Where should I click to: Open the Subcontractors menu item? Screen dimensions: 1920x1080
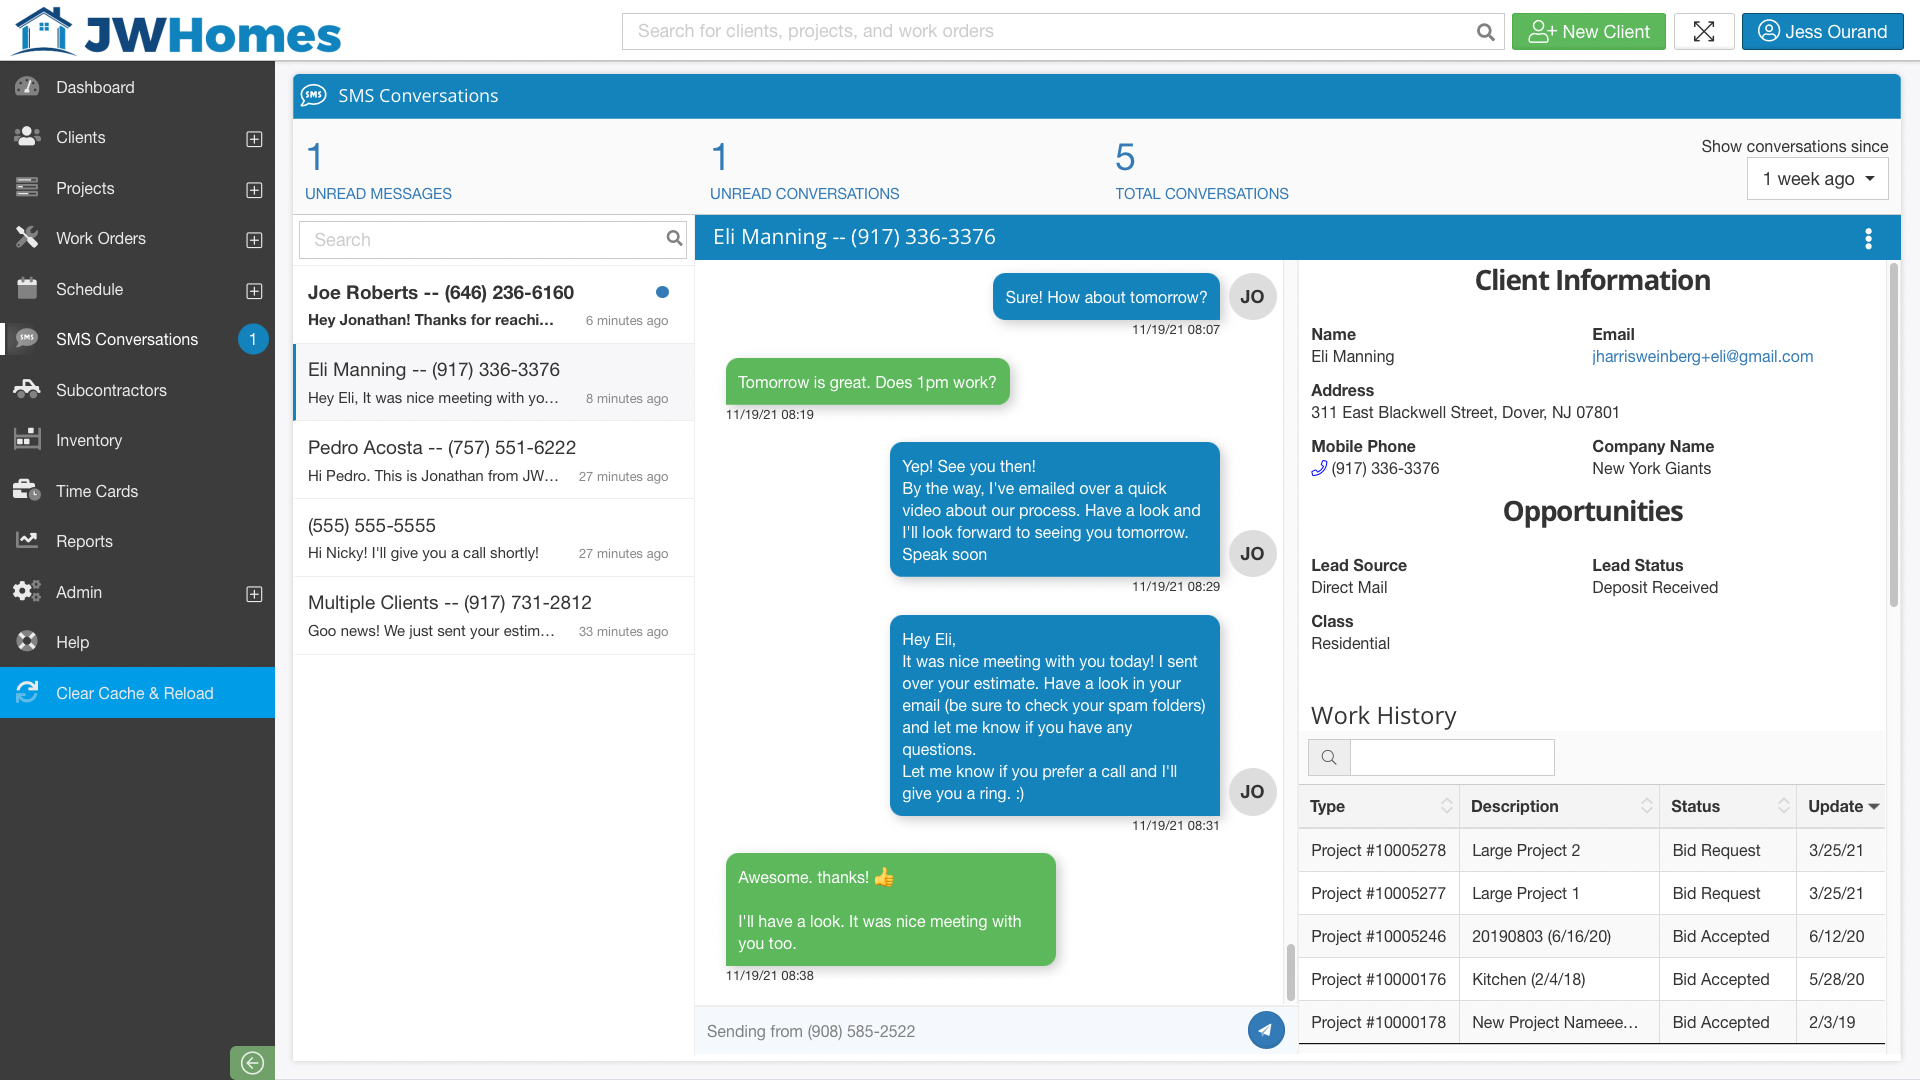coord(111,390)
